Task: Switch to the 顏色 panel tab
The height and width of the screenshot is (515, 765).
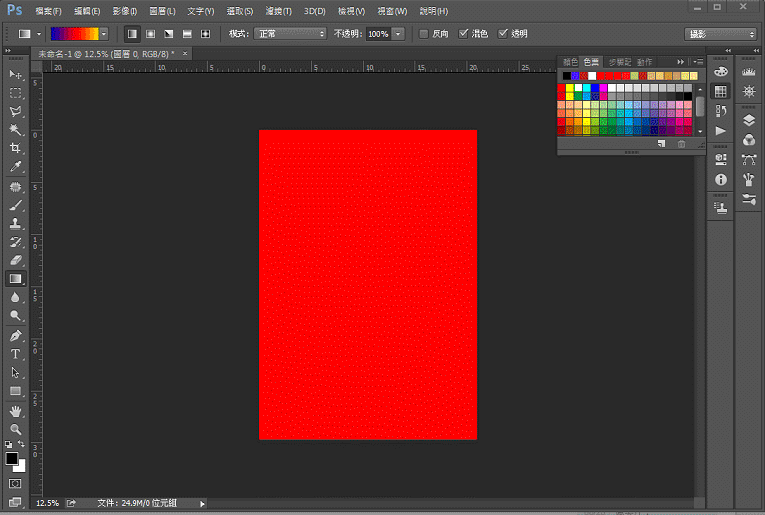Action: (x=570, y=62)
